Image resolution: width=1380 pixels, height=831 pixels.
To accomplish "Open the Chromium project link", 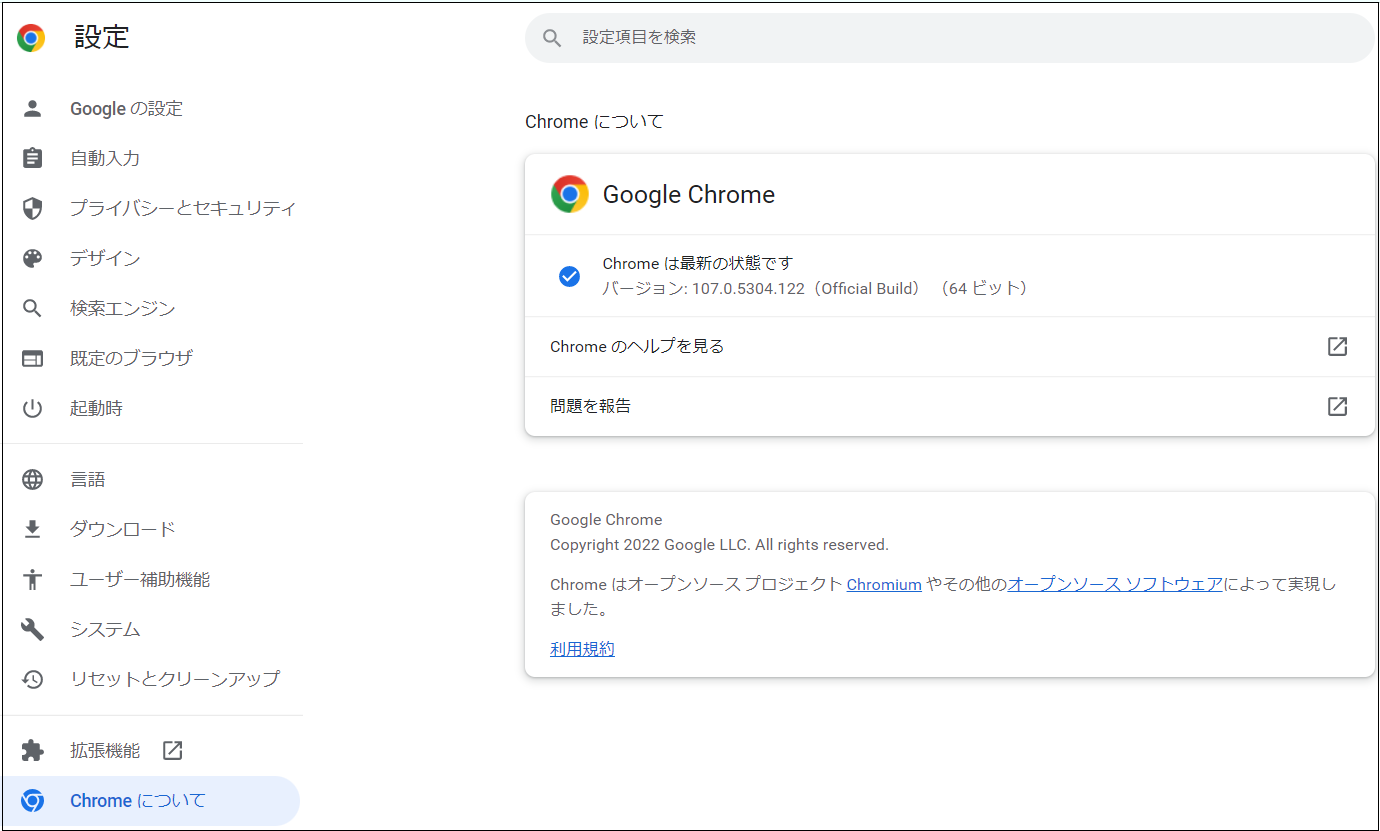I will [x=883, y=585].
